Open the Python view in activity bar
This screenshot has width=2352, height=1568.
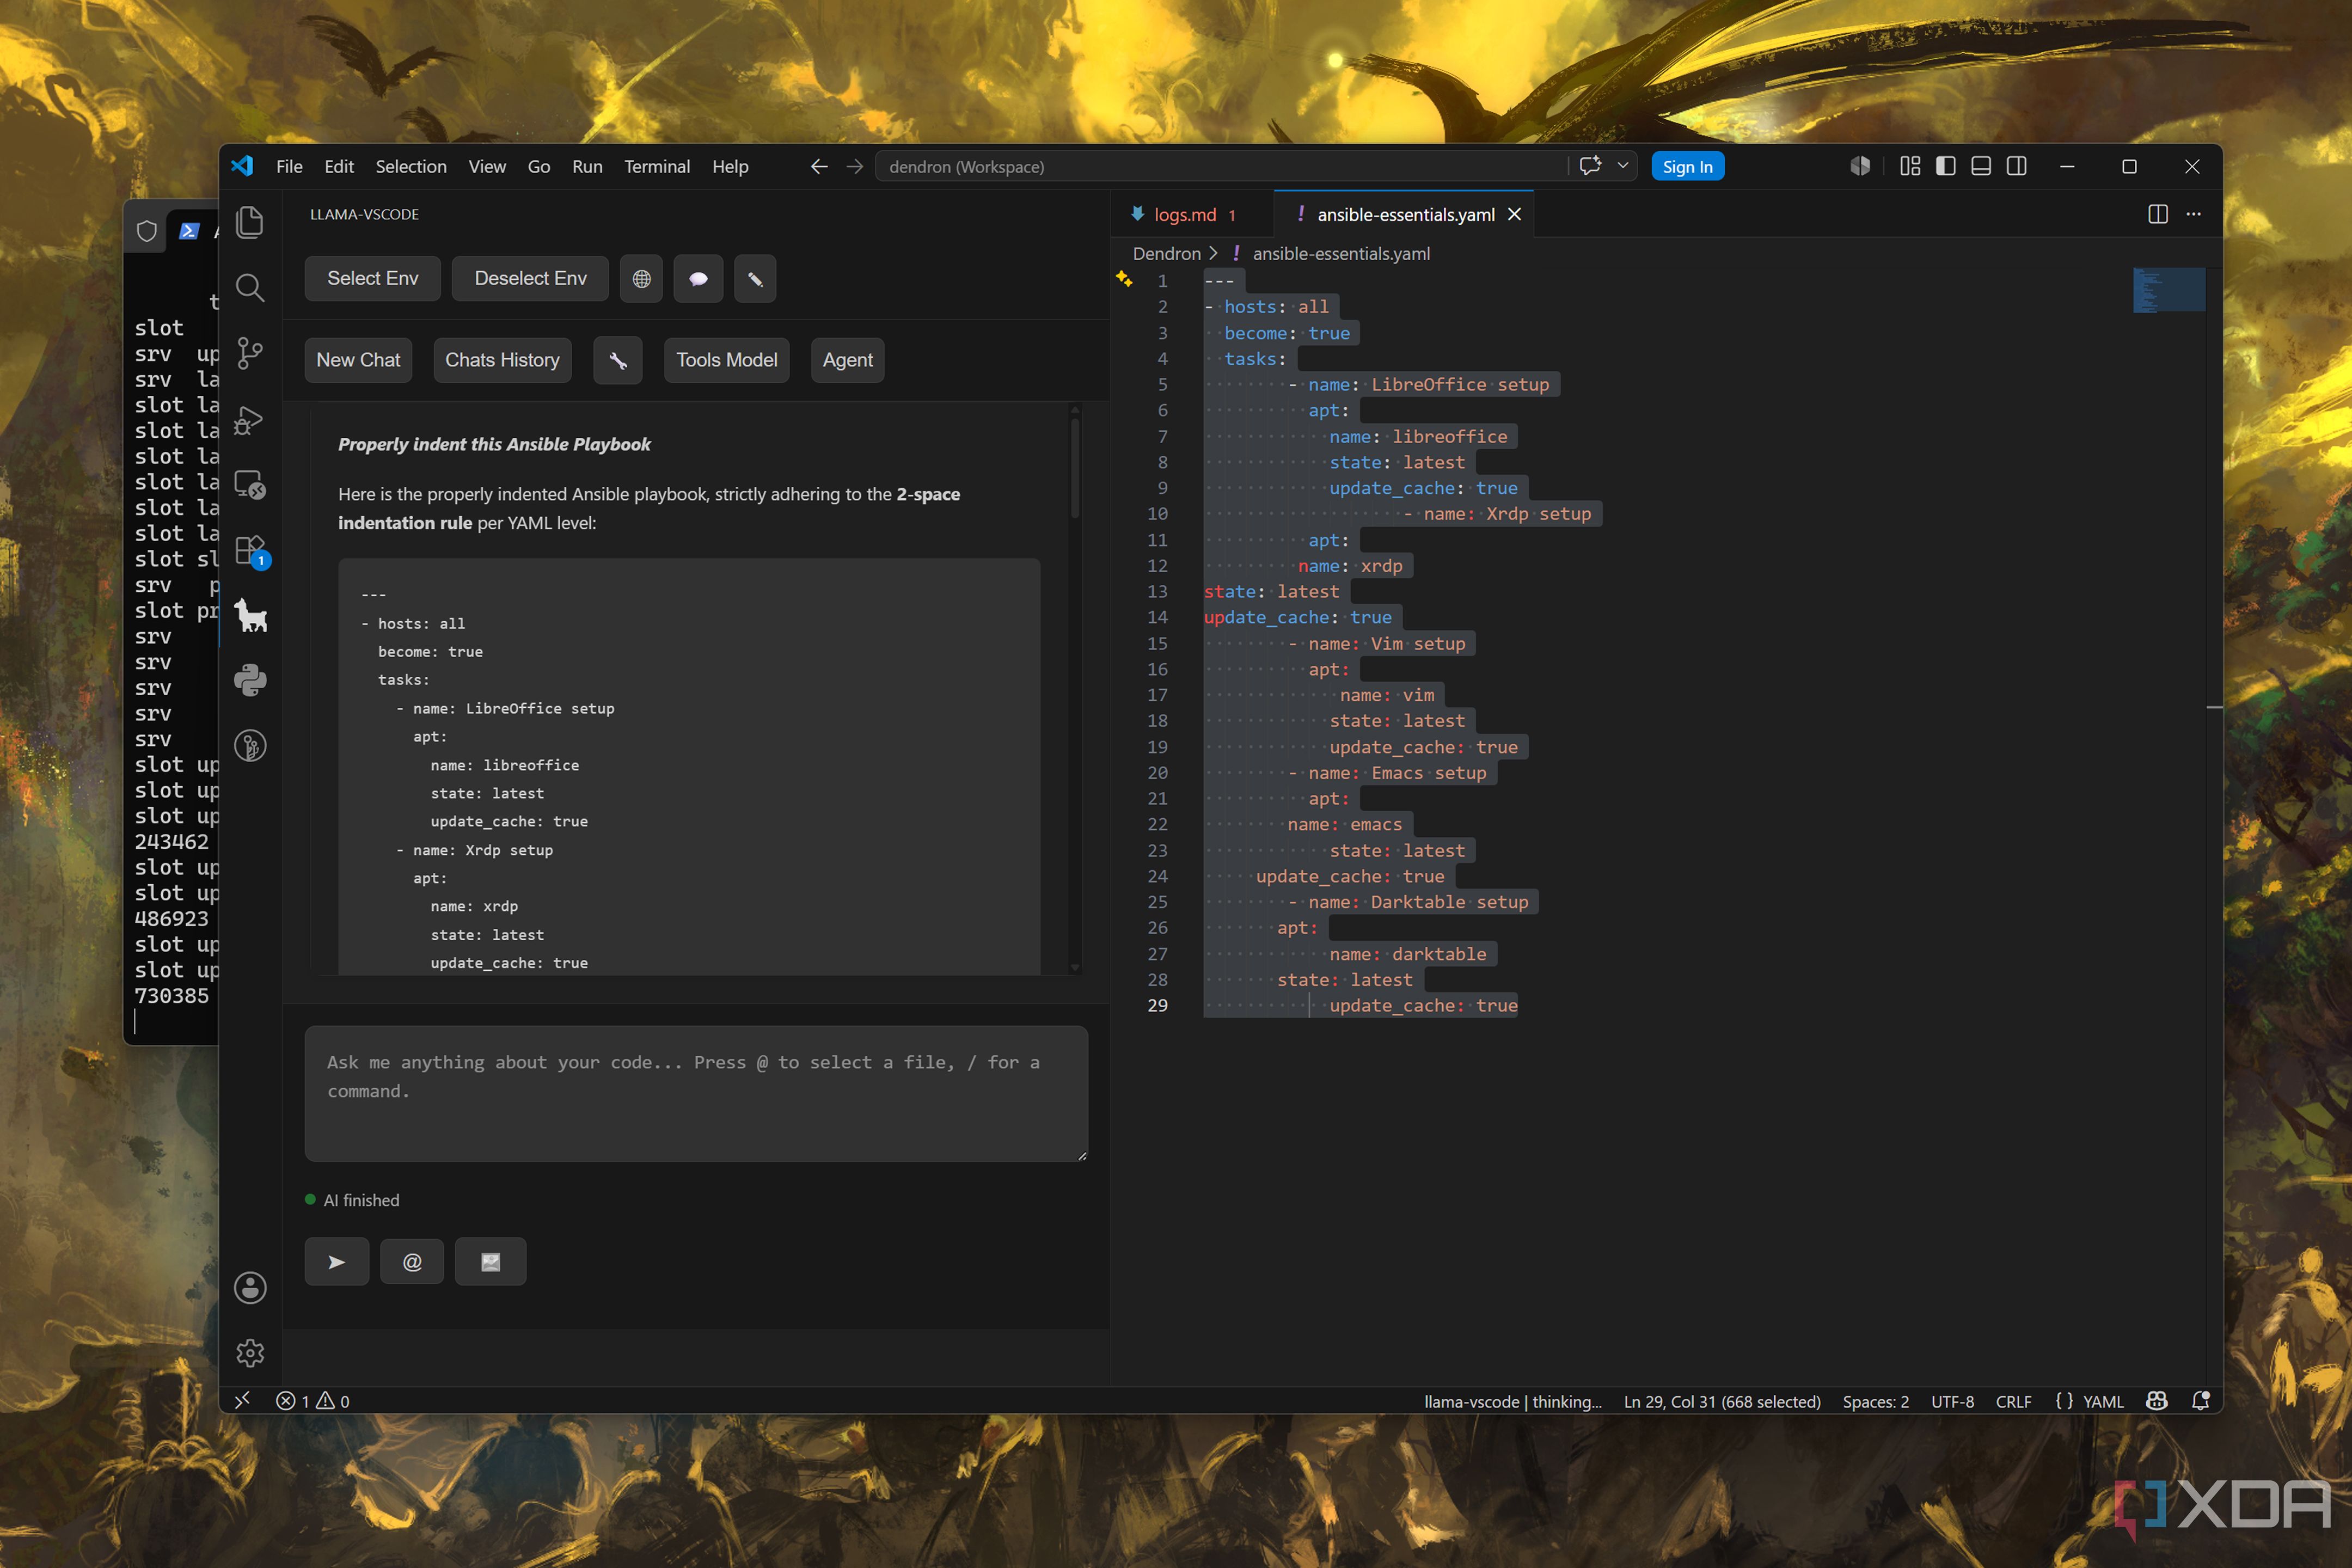(250, 681)
